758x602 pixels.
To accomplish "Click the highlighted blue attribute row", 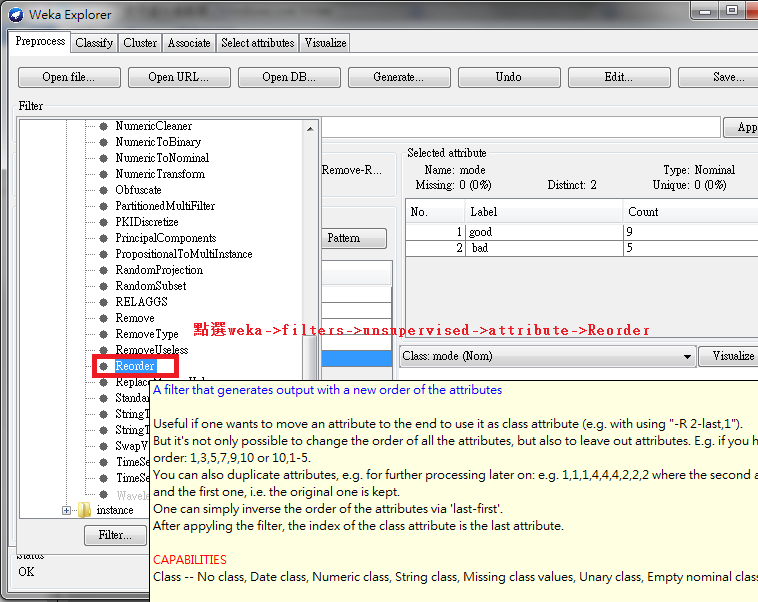I will point(356,358).
